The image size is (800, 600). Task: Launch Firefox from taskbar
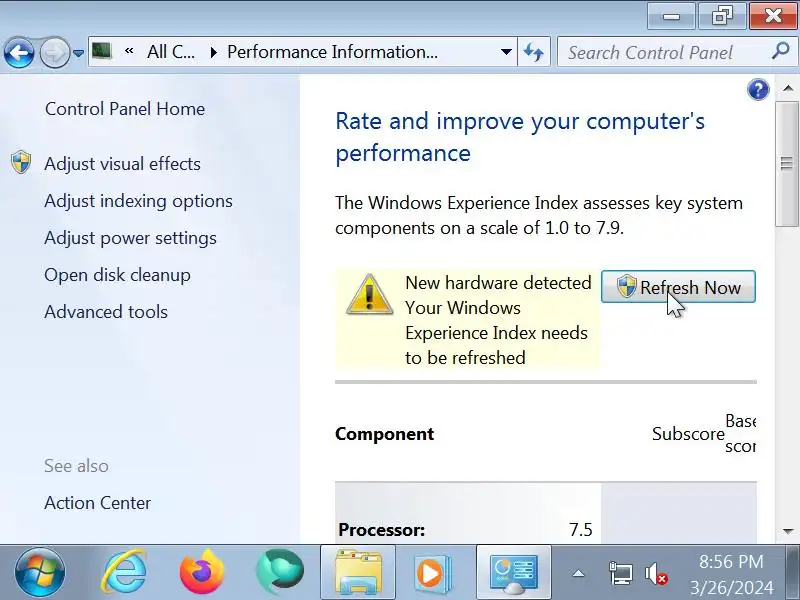coord(202,572)
